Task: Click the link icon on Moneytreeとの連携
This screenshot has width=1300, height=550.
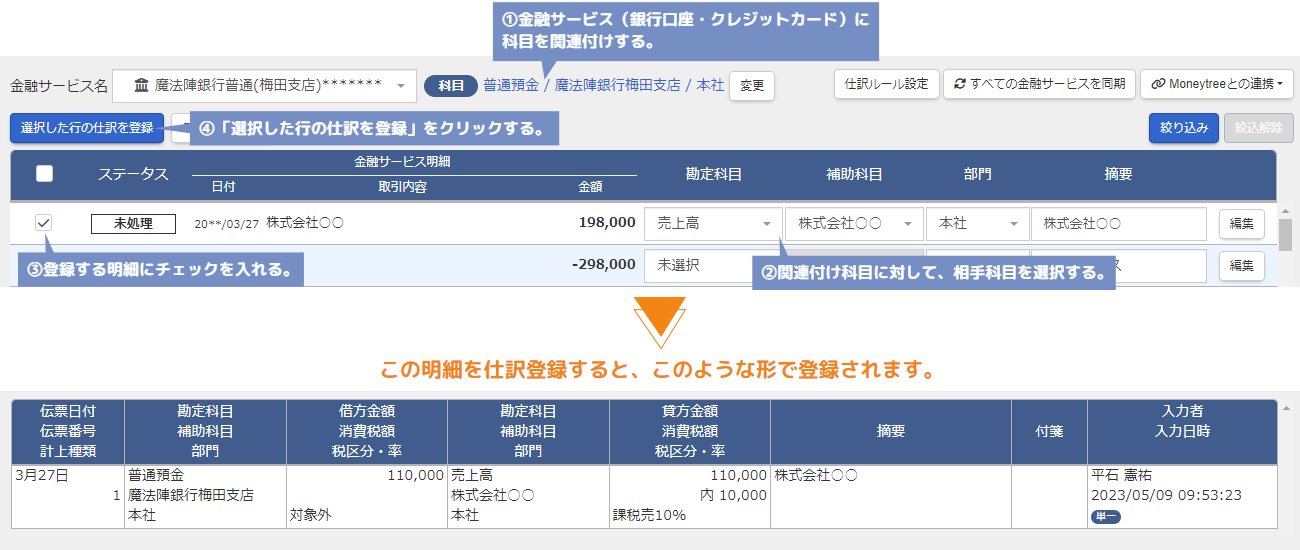Action: coord(1158,84)
